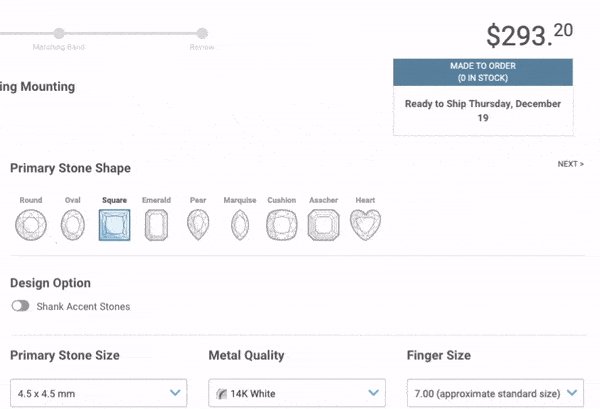Select the Emerald stone shape icon
Viewport: 600px width, 409px height.
pyautogui.click(x=156, y=225)
